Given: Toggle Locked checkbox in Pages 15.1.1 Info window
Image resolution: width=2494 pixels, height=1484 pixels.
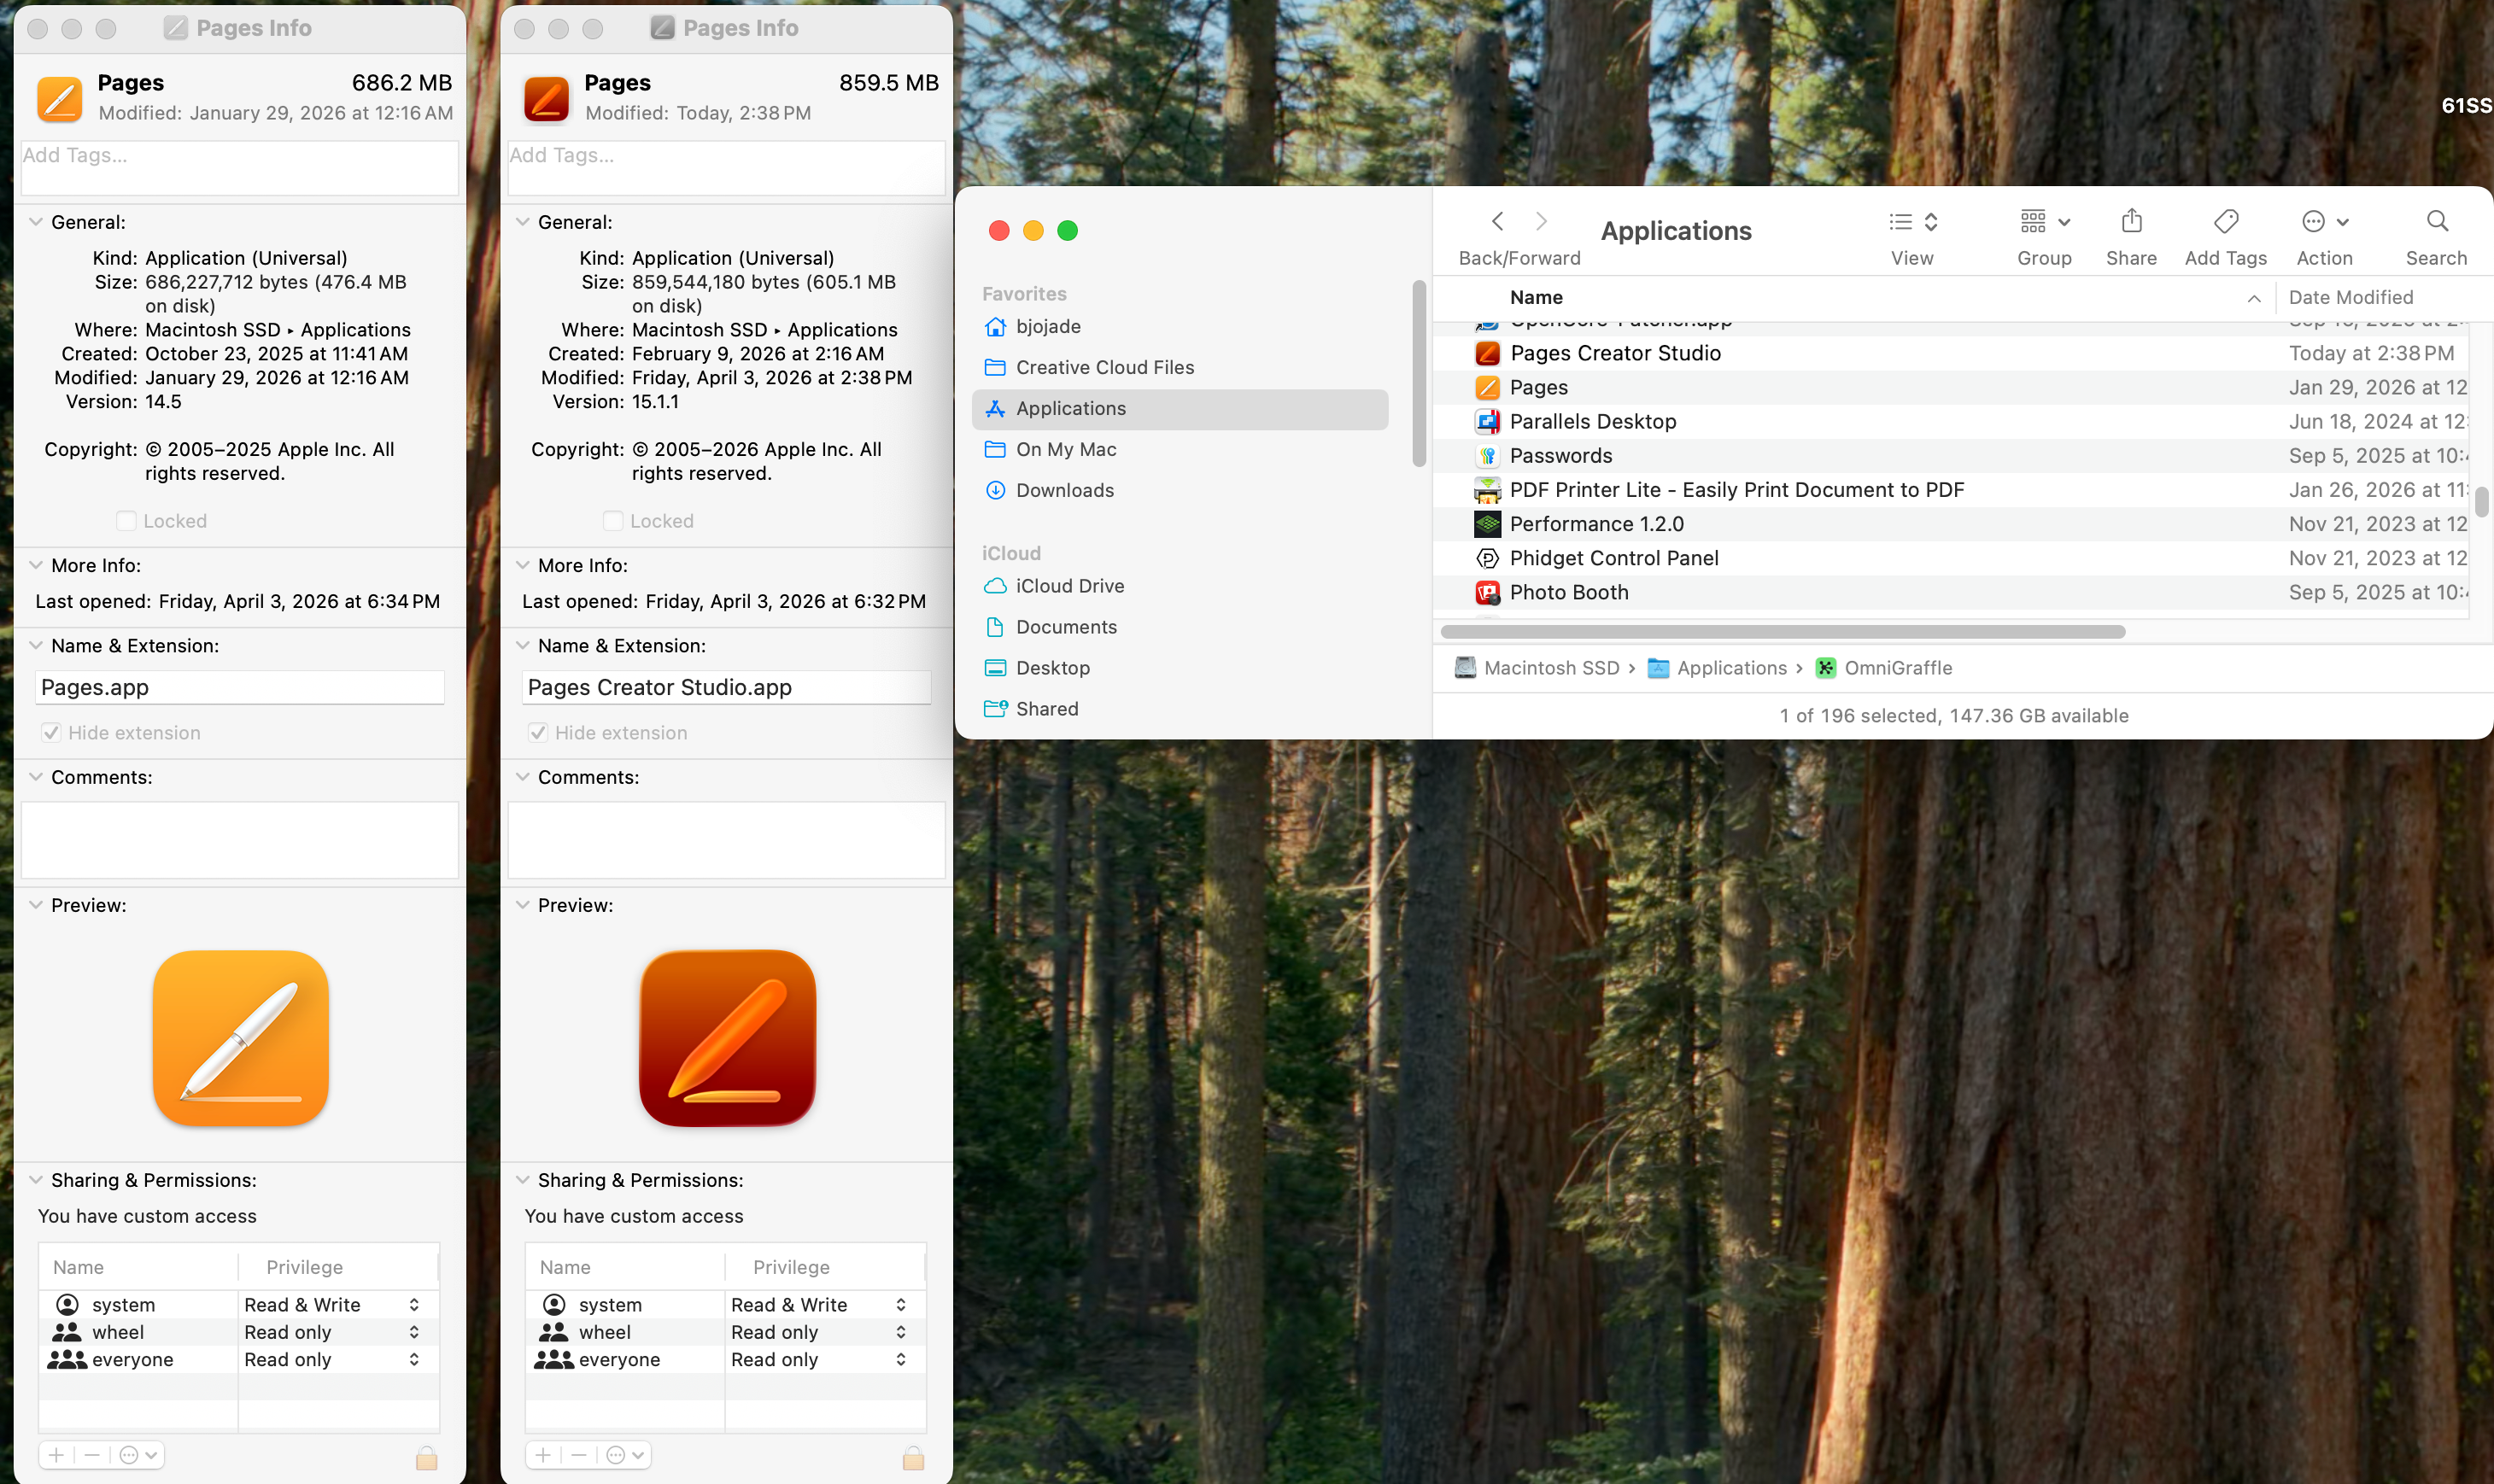Looking at the screenshot, I should [613, 521].
